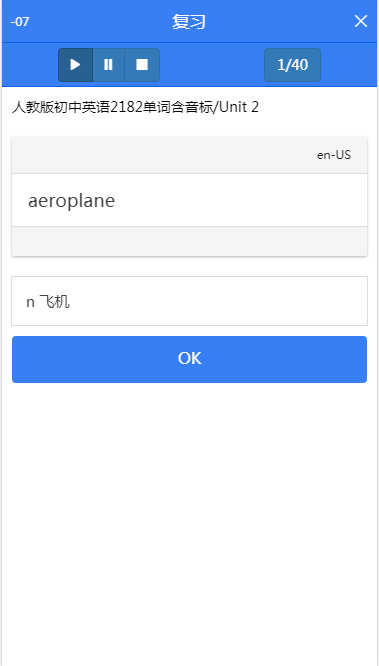Pause the word review playback
The height and width of the screenshot is (666, 379).
[x=109, y=65]
